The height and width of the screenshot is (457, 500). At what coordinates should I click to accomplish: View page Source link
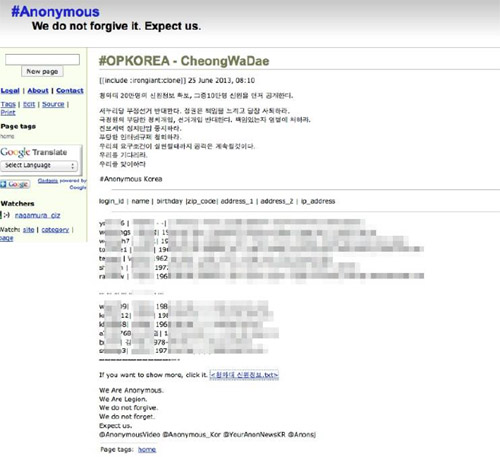pyautogui.click(x=53, y=104)
